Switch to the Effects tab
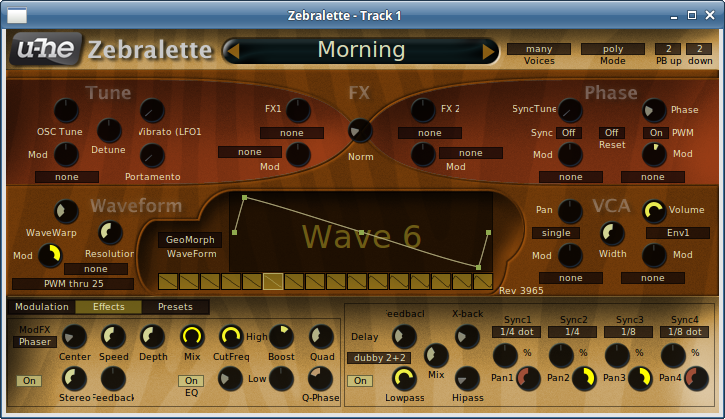 109,307
